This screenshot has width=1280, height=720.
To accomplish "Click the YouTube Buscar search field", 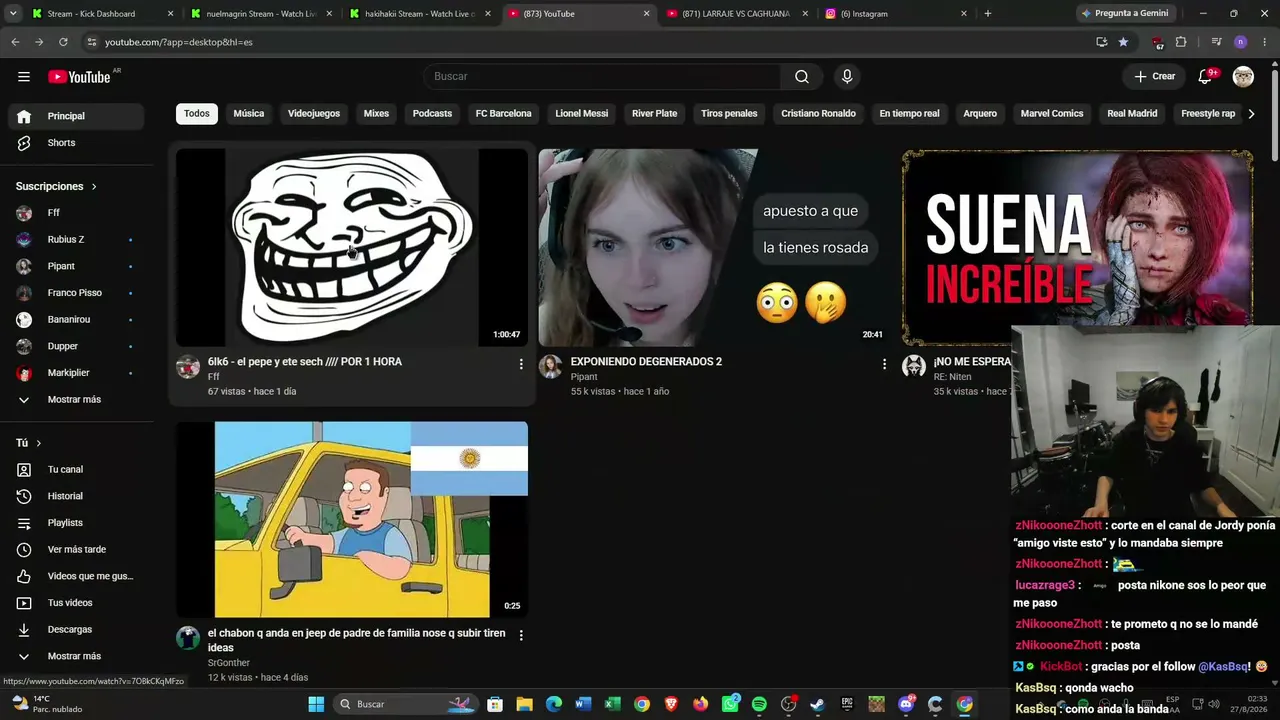I will 604,77.
